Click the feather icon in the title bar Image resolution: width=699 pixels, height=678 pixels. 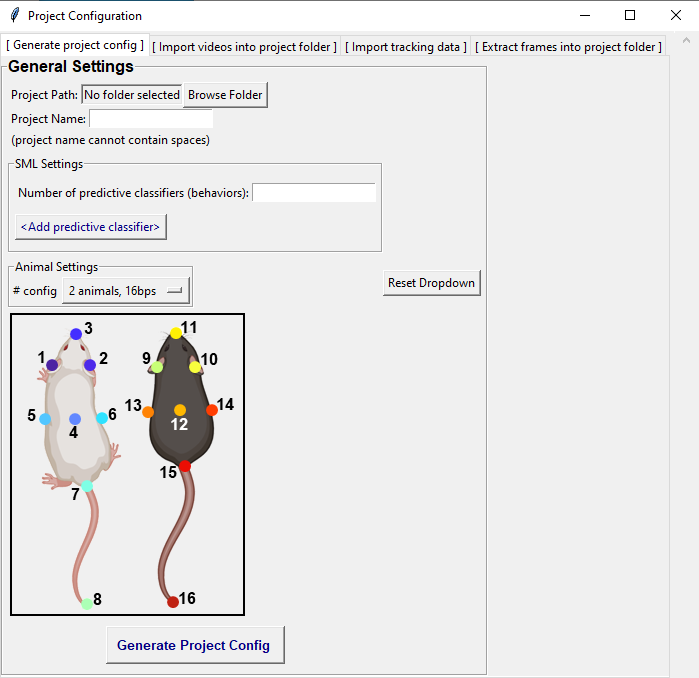pos(15,15)
